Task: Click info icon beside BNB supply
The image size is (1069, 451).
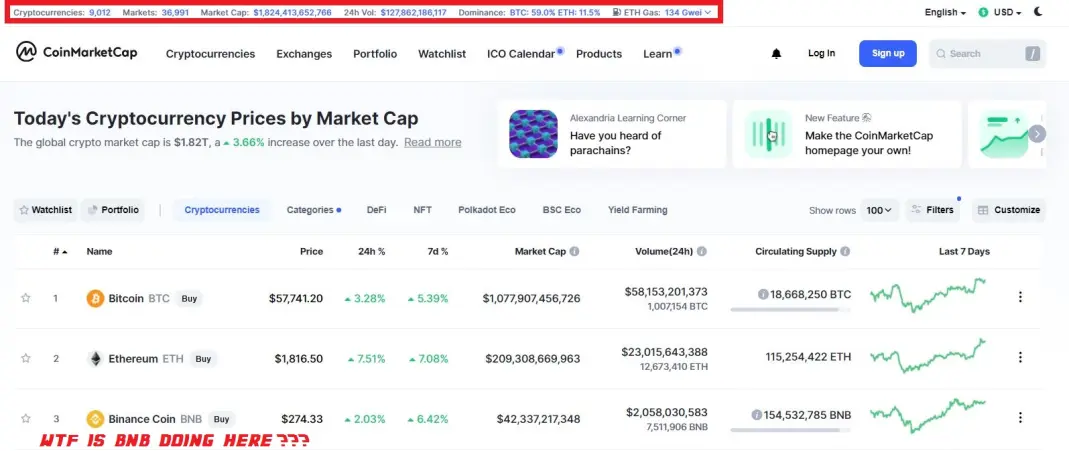Action: (x=757, y=415)
